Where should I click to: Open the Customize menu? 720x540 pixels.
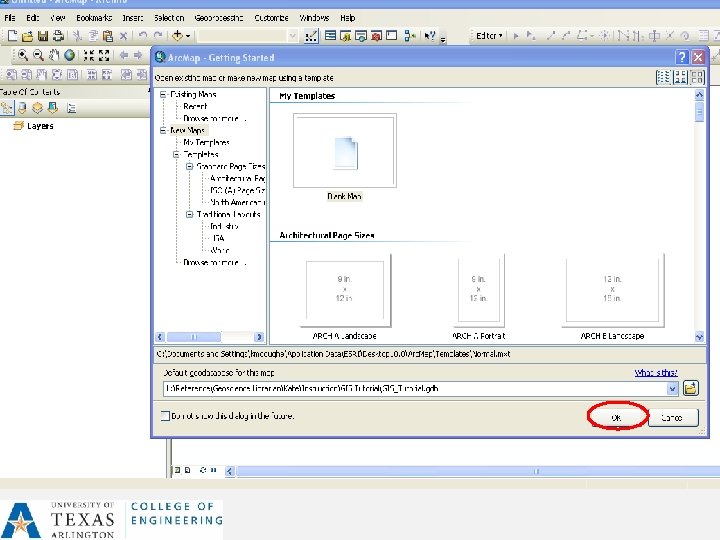point(271,18)
